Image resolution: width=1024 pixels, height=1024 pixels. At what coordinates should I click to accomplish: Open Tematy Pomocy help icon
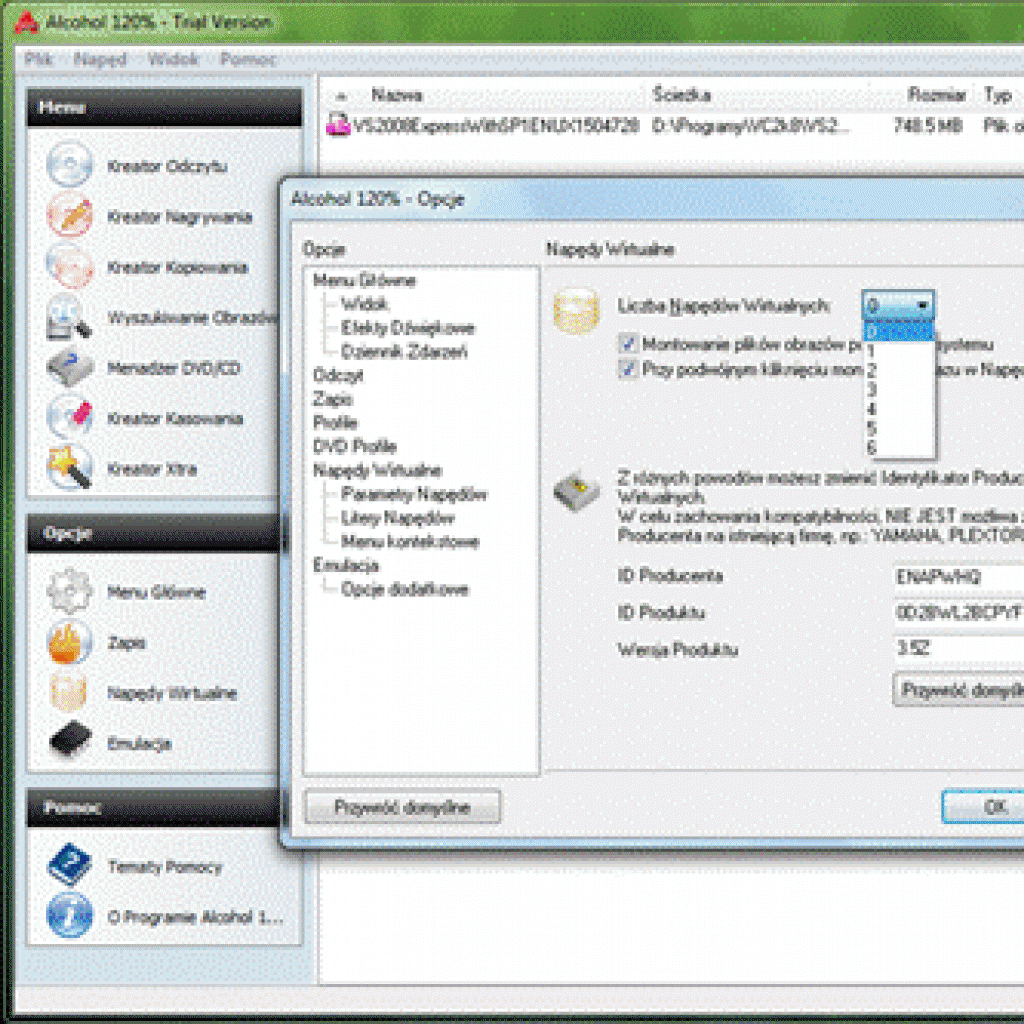point(71,866)
